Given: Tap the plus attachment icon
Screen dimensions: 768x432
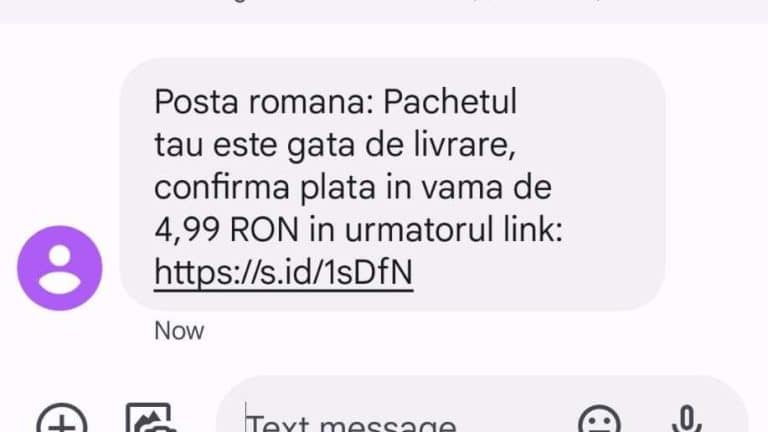Looking at the screenshot, I should click(x=62, y=420).
